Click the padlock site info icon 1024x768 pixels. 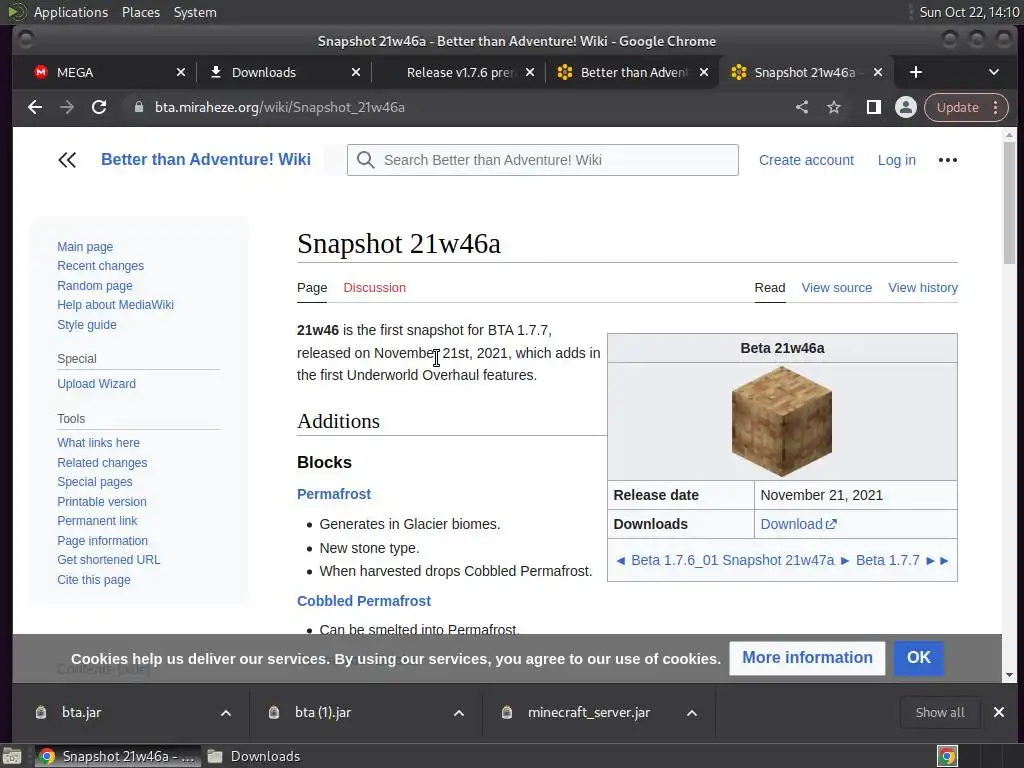138,107
